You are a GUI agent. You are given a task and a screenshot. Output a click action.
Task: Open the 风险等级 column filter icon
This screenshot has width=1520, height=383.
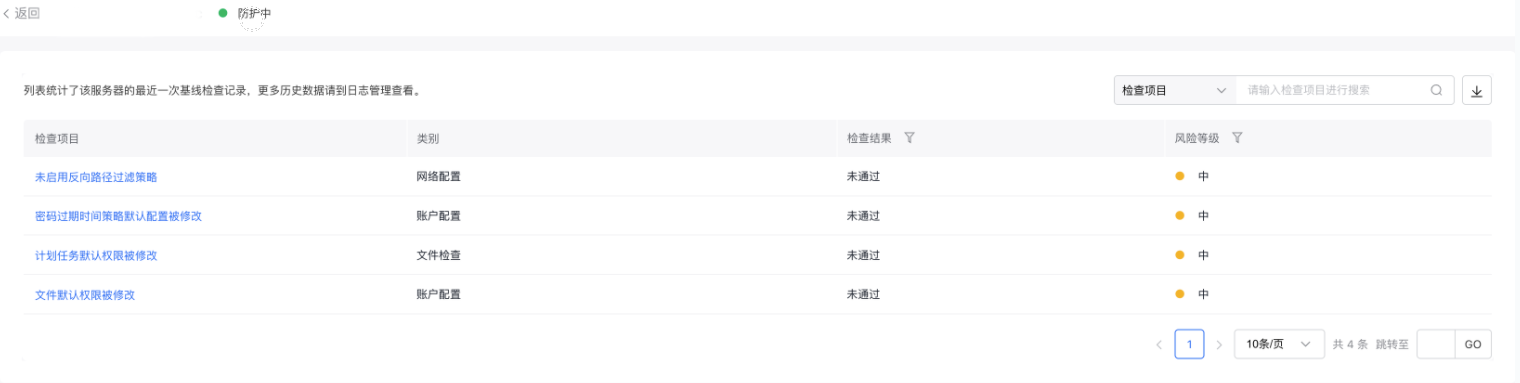[x=1237, y=138]
